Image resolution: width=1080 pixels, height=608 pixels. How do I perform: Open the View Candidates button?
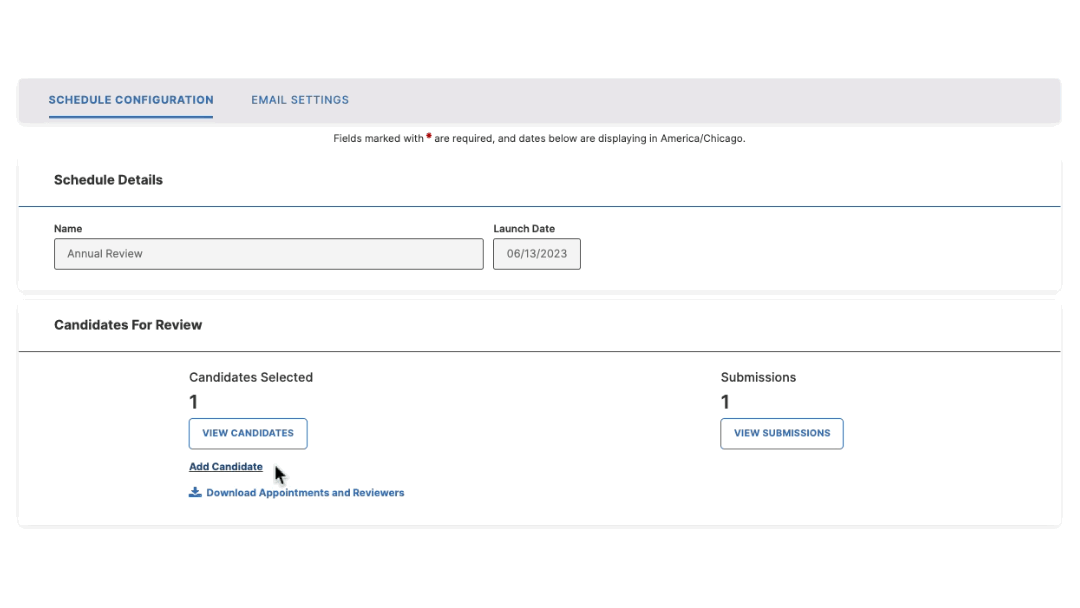(248, 434)
